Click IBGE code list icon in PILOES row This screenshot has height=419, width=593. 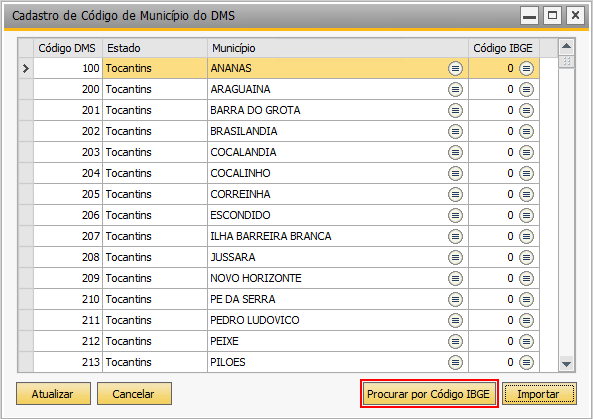tap(526, 363)
